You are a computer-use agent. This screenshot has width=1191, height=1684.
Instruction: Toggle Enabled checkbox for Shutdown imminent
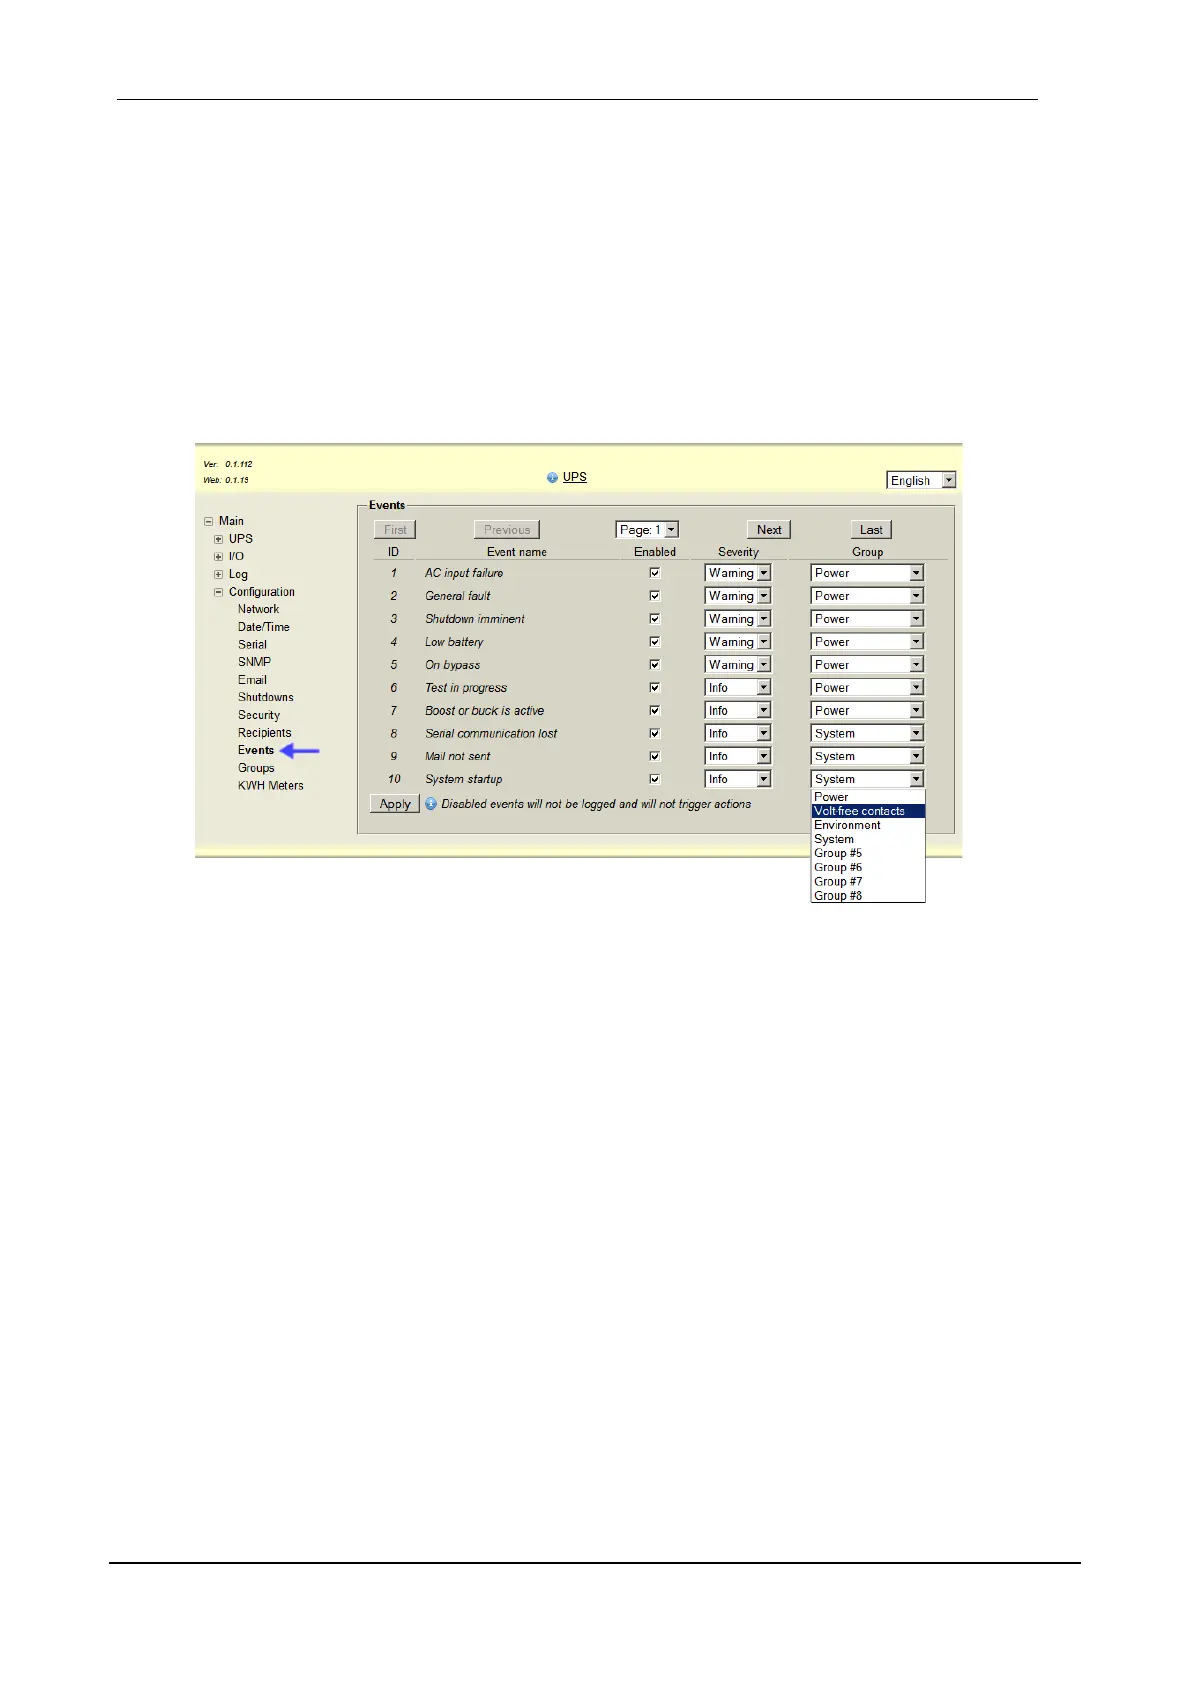(x=655, y=619)
